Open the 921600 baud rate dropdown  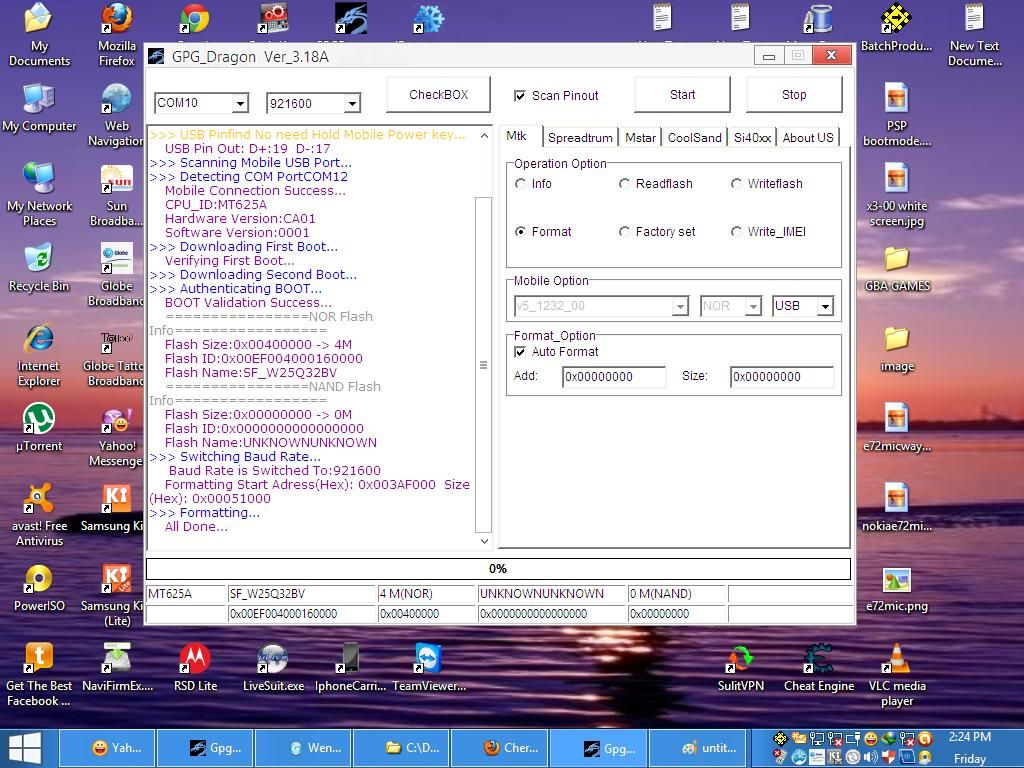(352, 103)
